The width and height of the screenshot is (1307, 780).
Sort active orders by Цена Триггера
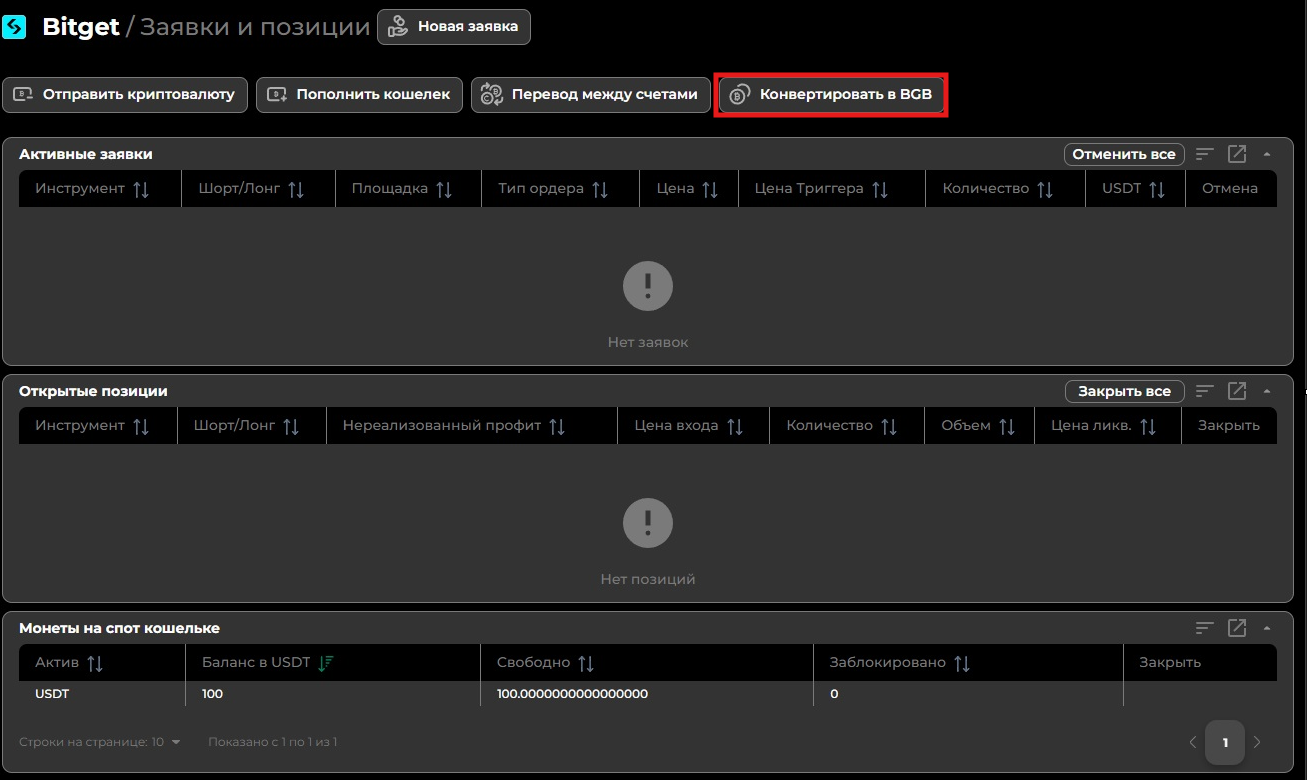coord(880,189)
